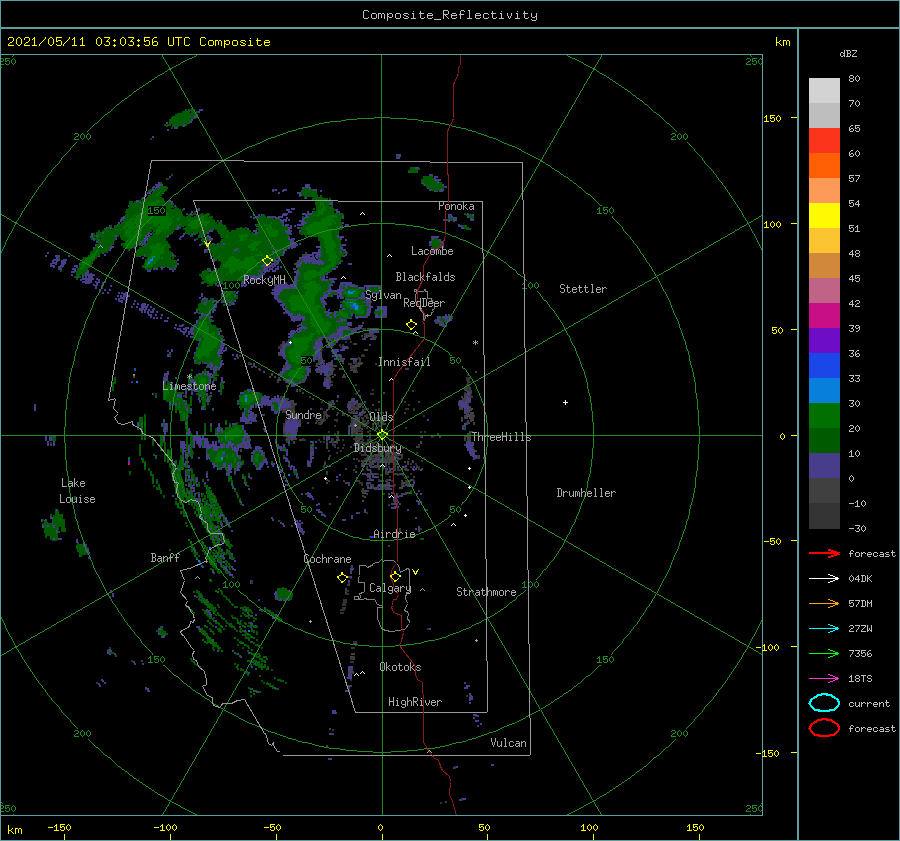The width and height of the screenshot is (900, 841).
Task: Select the white 04DK arrow icon
Action: coord(824,579)
